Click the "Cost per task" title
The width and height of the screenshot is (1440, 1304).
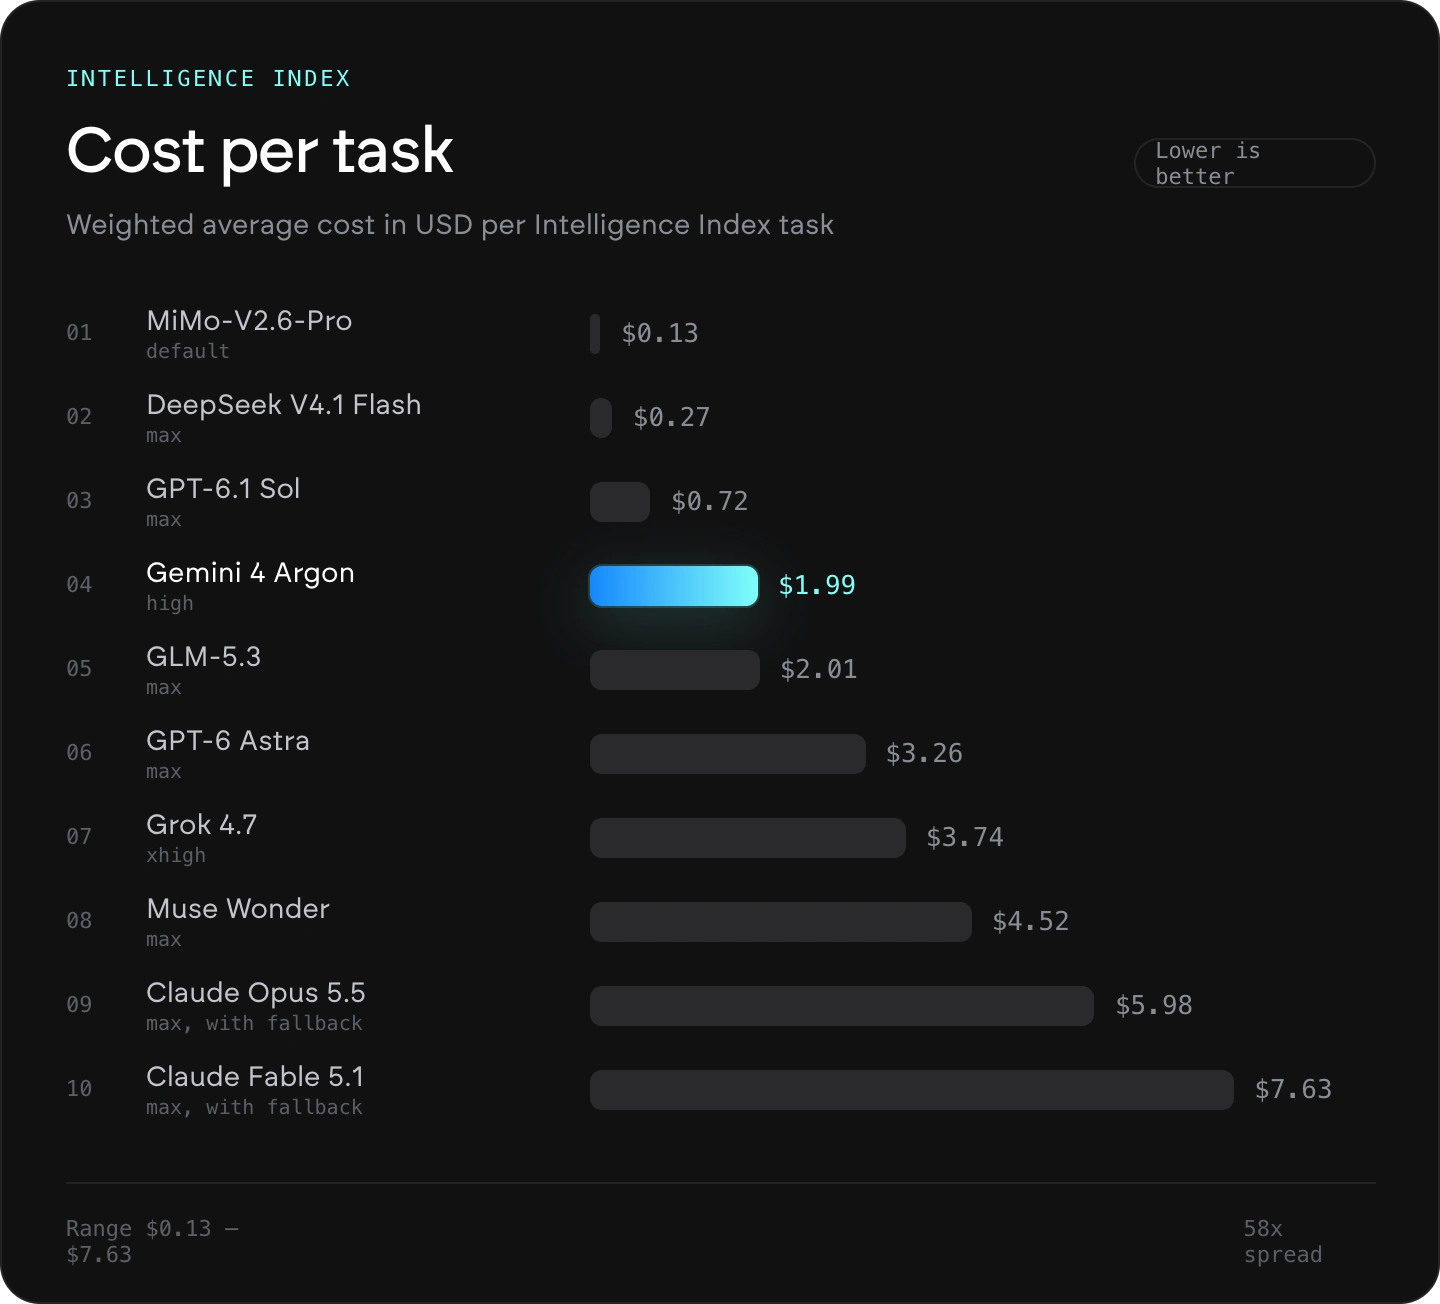tap(260, 151)
